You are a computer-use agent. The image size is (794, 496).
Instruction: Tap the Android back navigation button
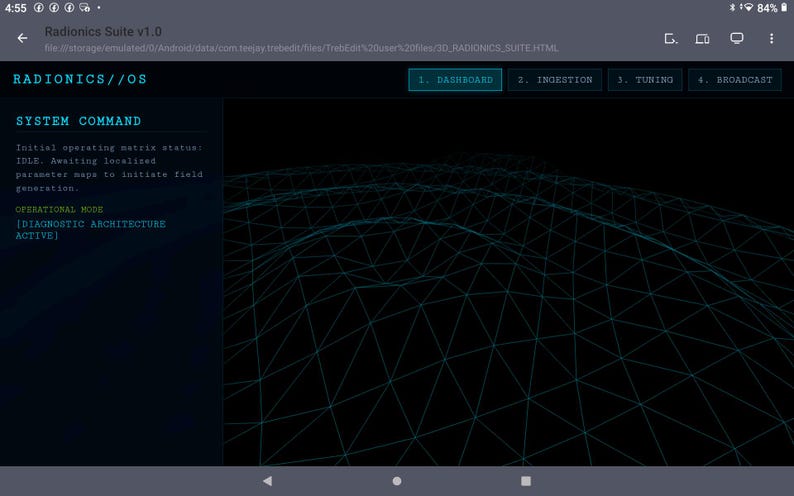268,481
